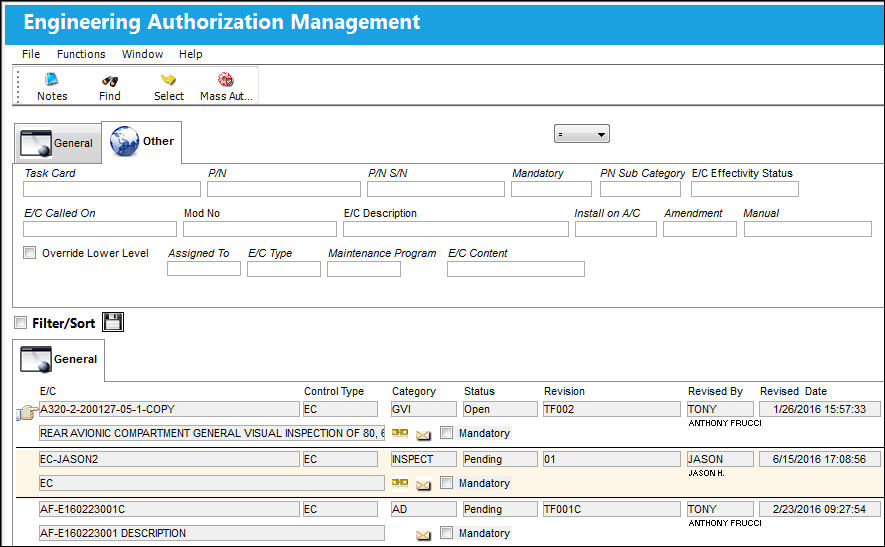Click the REAR AVIONIC COMPARTMENT description field
This screenshot has height=547, width=885.
click(212, 434)
